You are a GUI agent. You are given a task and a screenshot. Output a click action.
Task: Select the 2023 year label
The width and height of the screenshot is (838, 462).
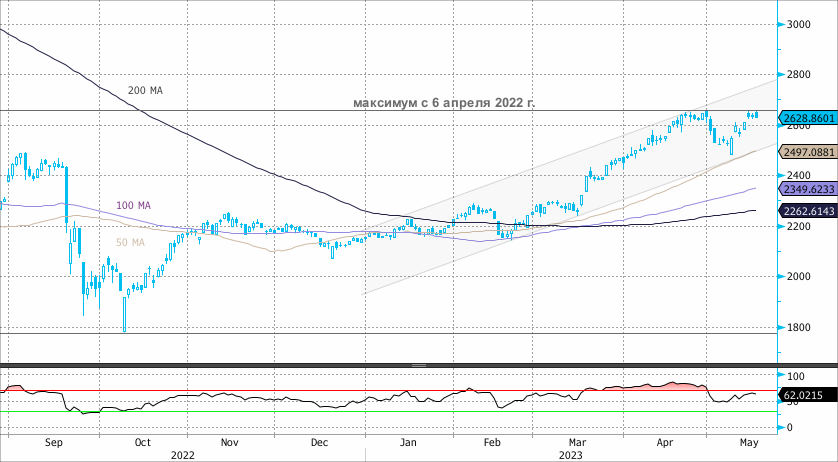[571, 454]
